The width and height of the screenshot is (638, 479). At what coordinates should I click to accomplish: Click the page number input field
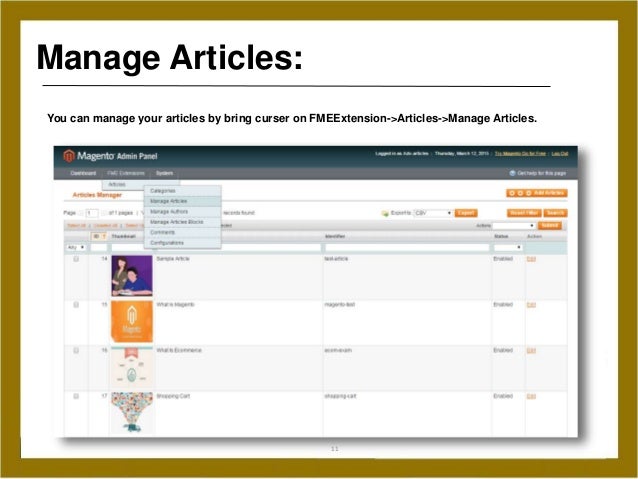(92, 213)
